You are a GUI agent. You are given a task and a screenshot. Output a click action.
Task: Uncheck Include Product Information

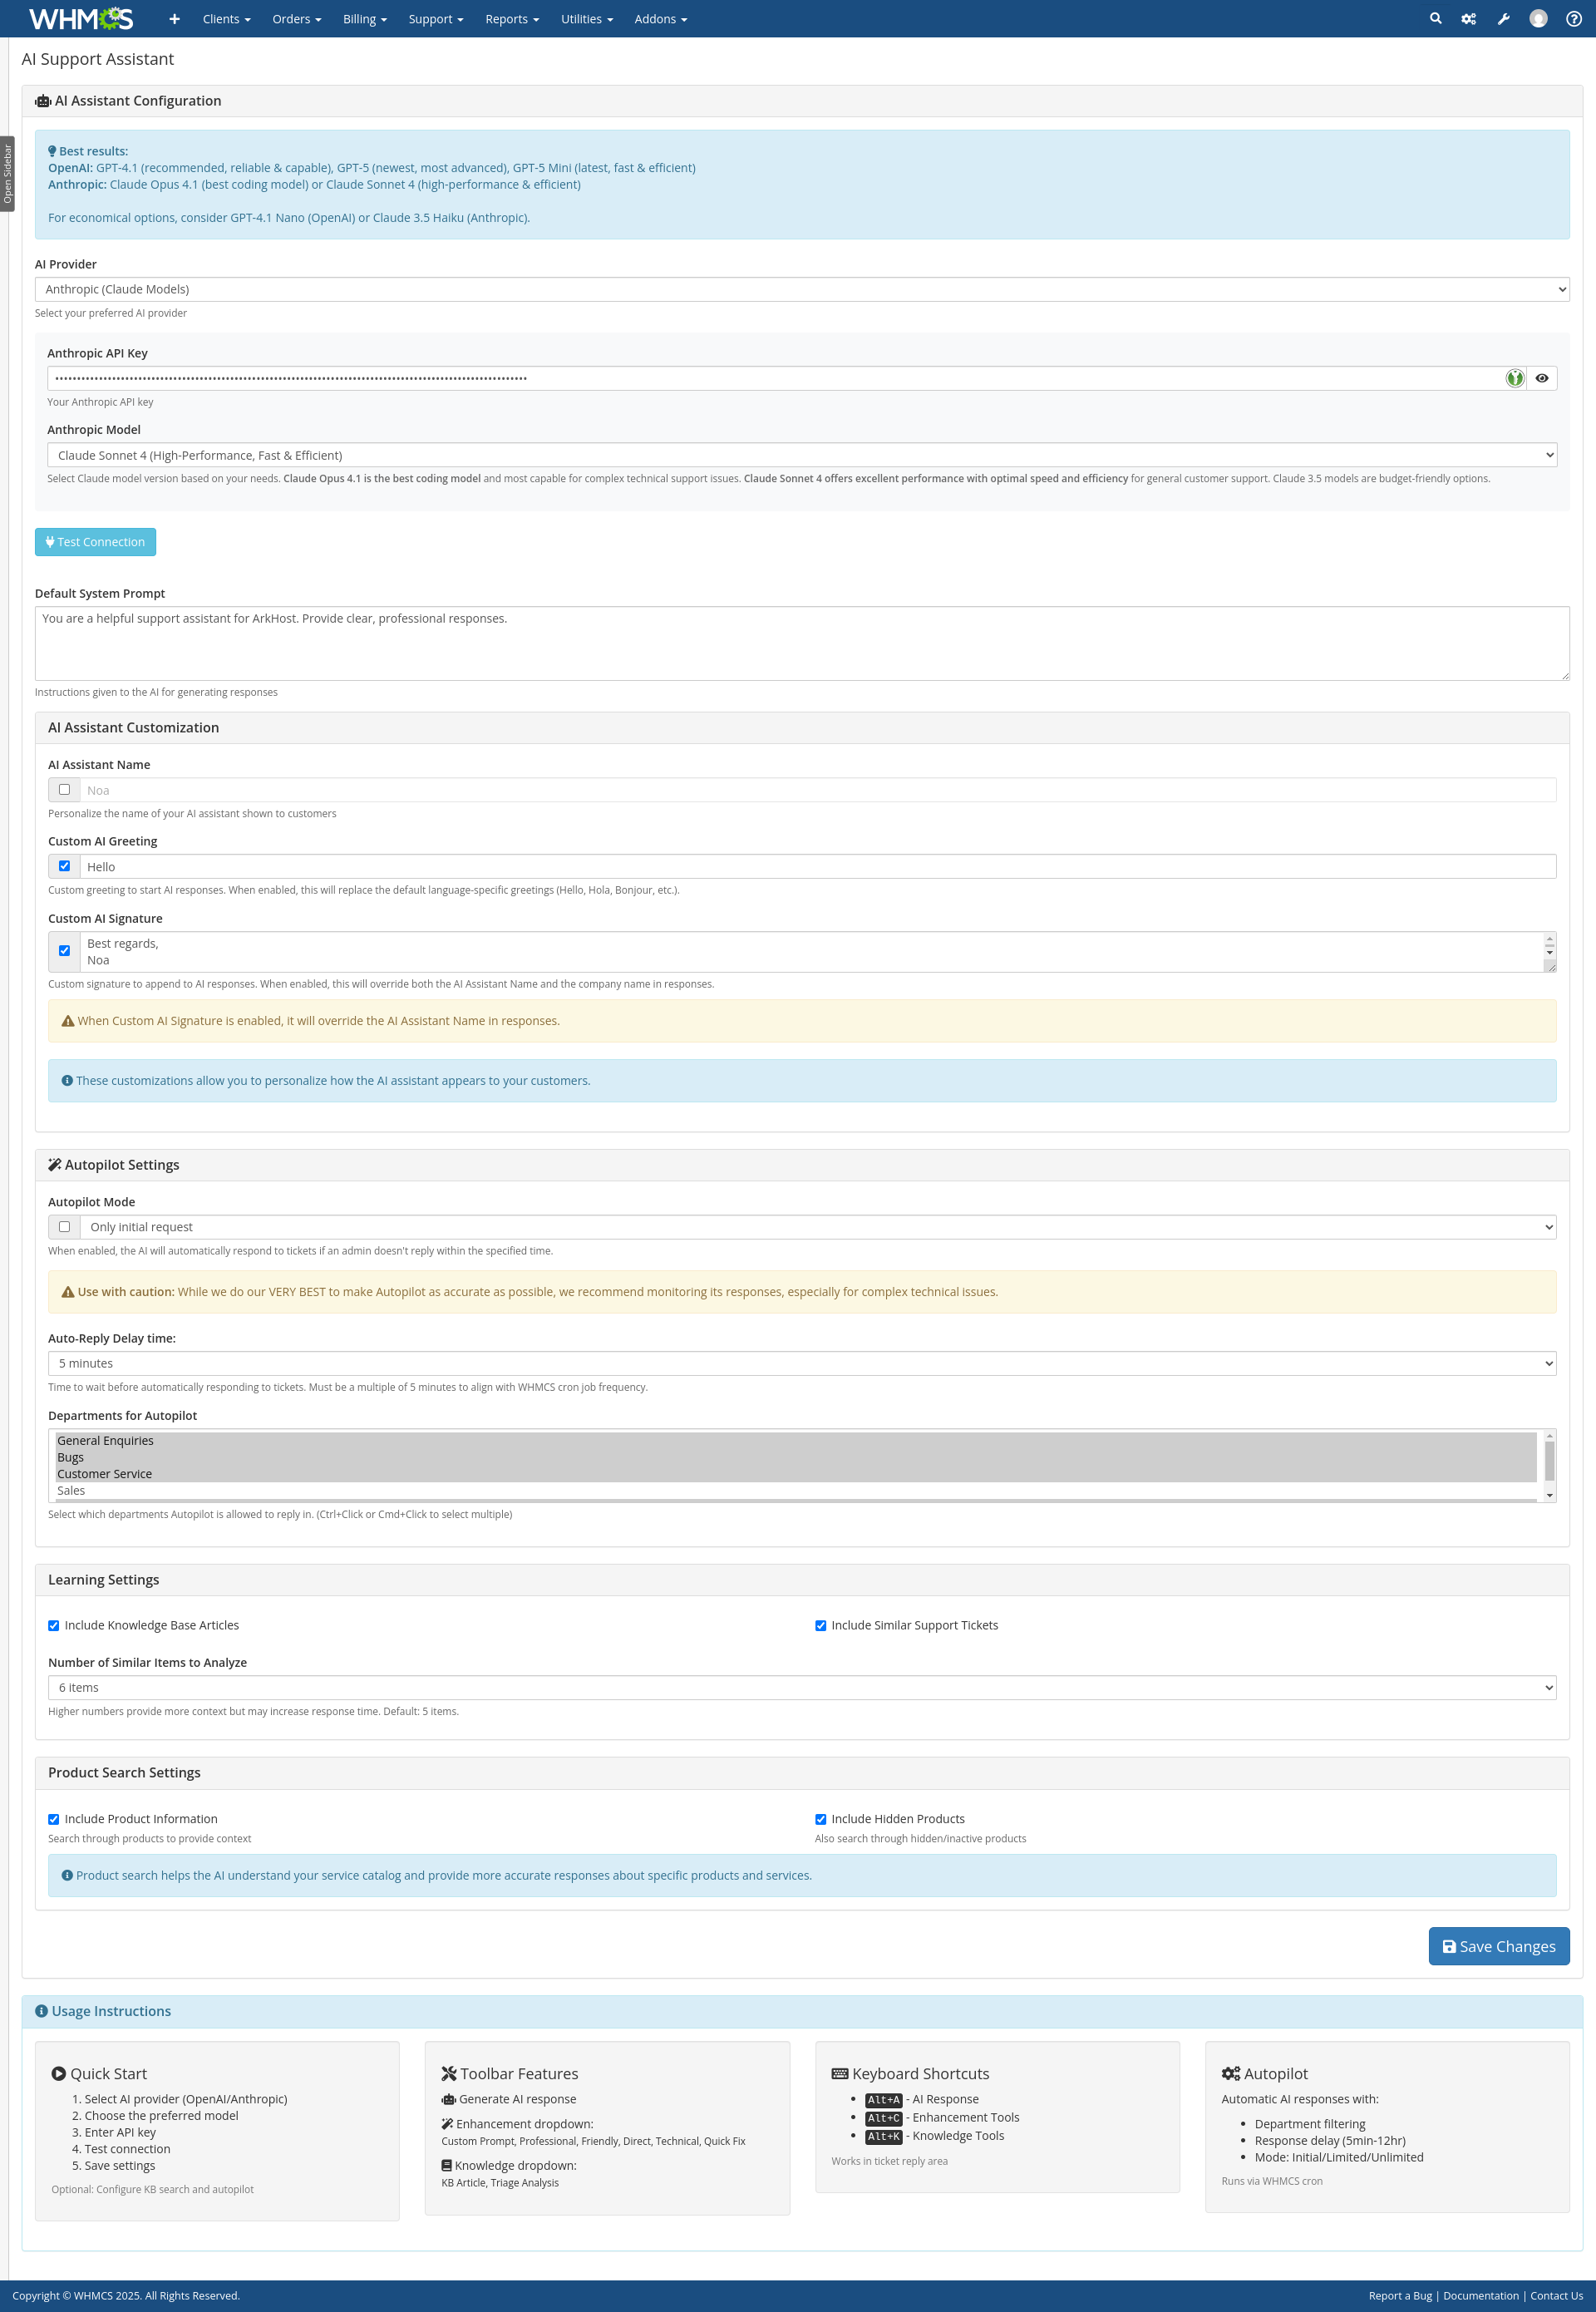point(54,1819)
